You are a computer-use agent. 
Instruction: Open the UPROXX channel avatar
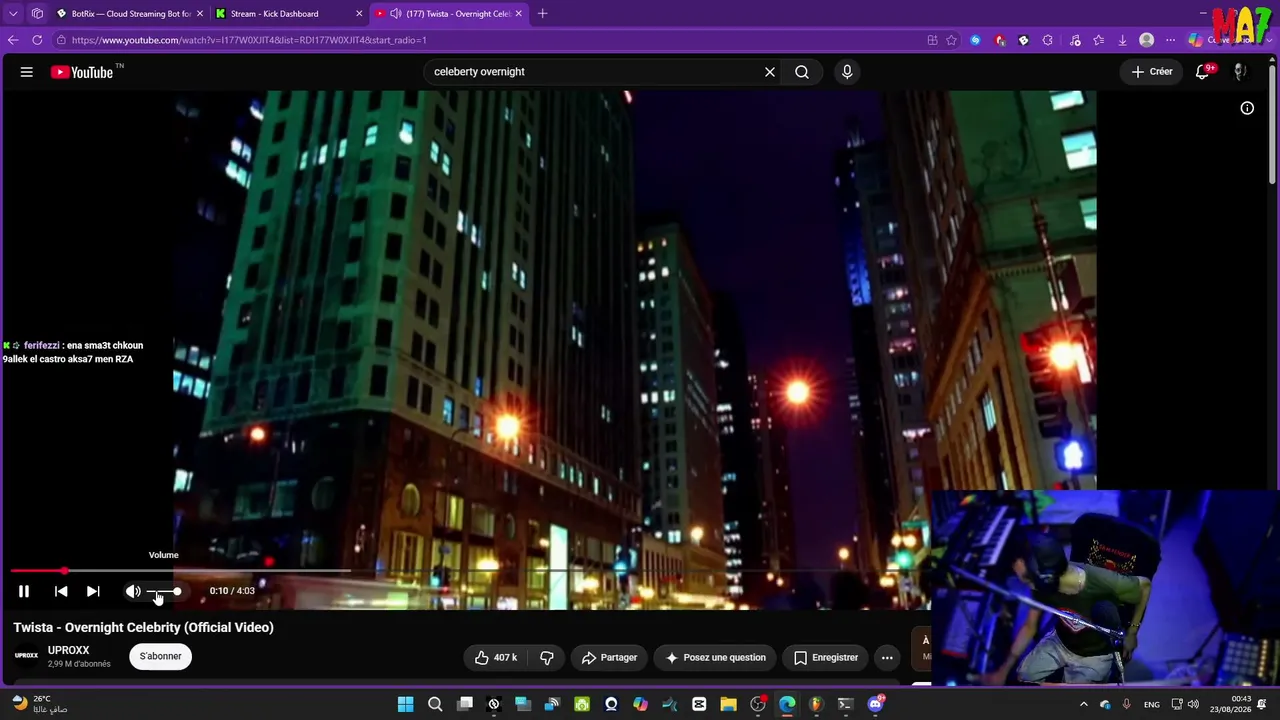(x=27, y=656)
